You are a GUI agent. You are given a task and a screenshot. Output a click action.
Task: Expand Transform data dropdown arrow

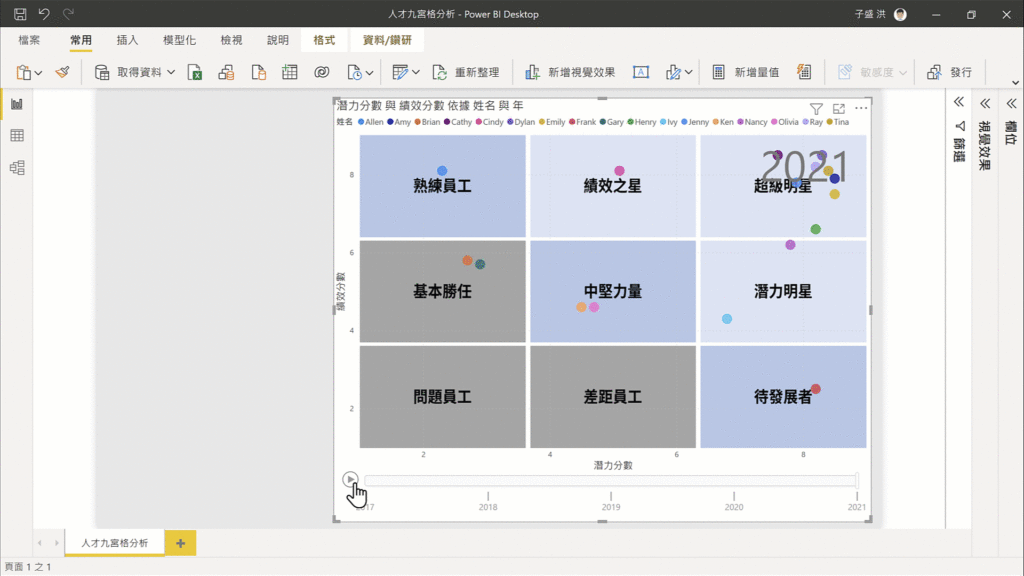(x=416, y=72)
